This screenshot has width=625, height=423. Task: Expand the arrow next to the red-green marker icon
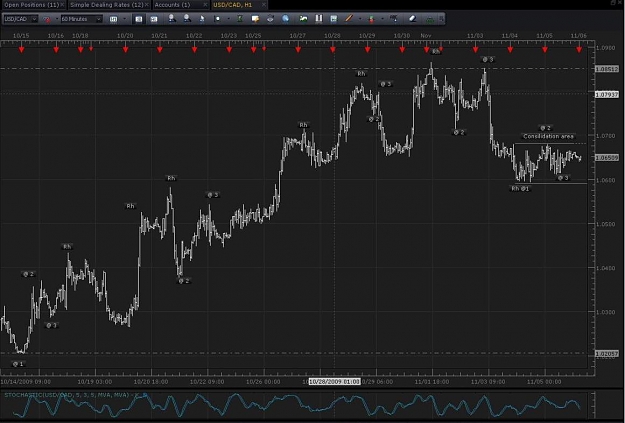point(382,19)
